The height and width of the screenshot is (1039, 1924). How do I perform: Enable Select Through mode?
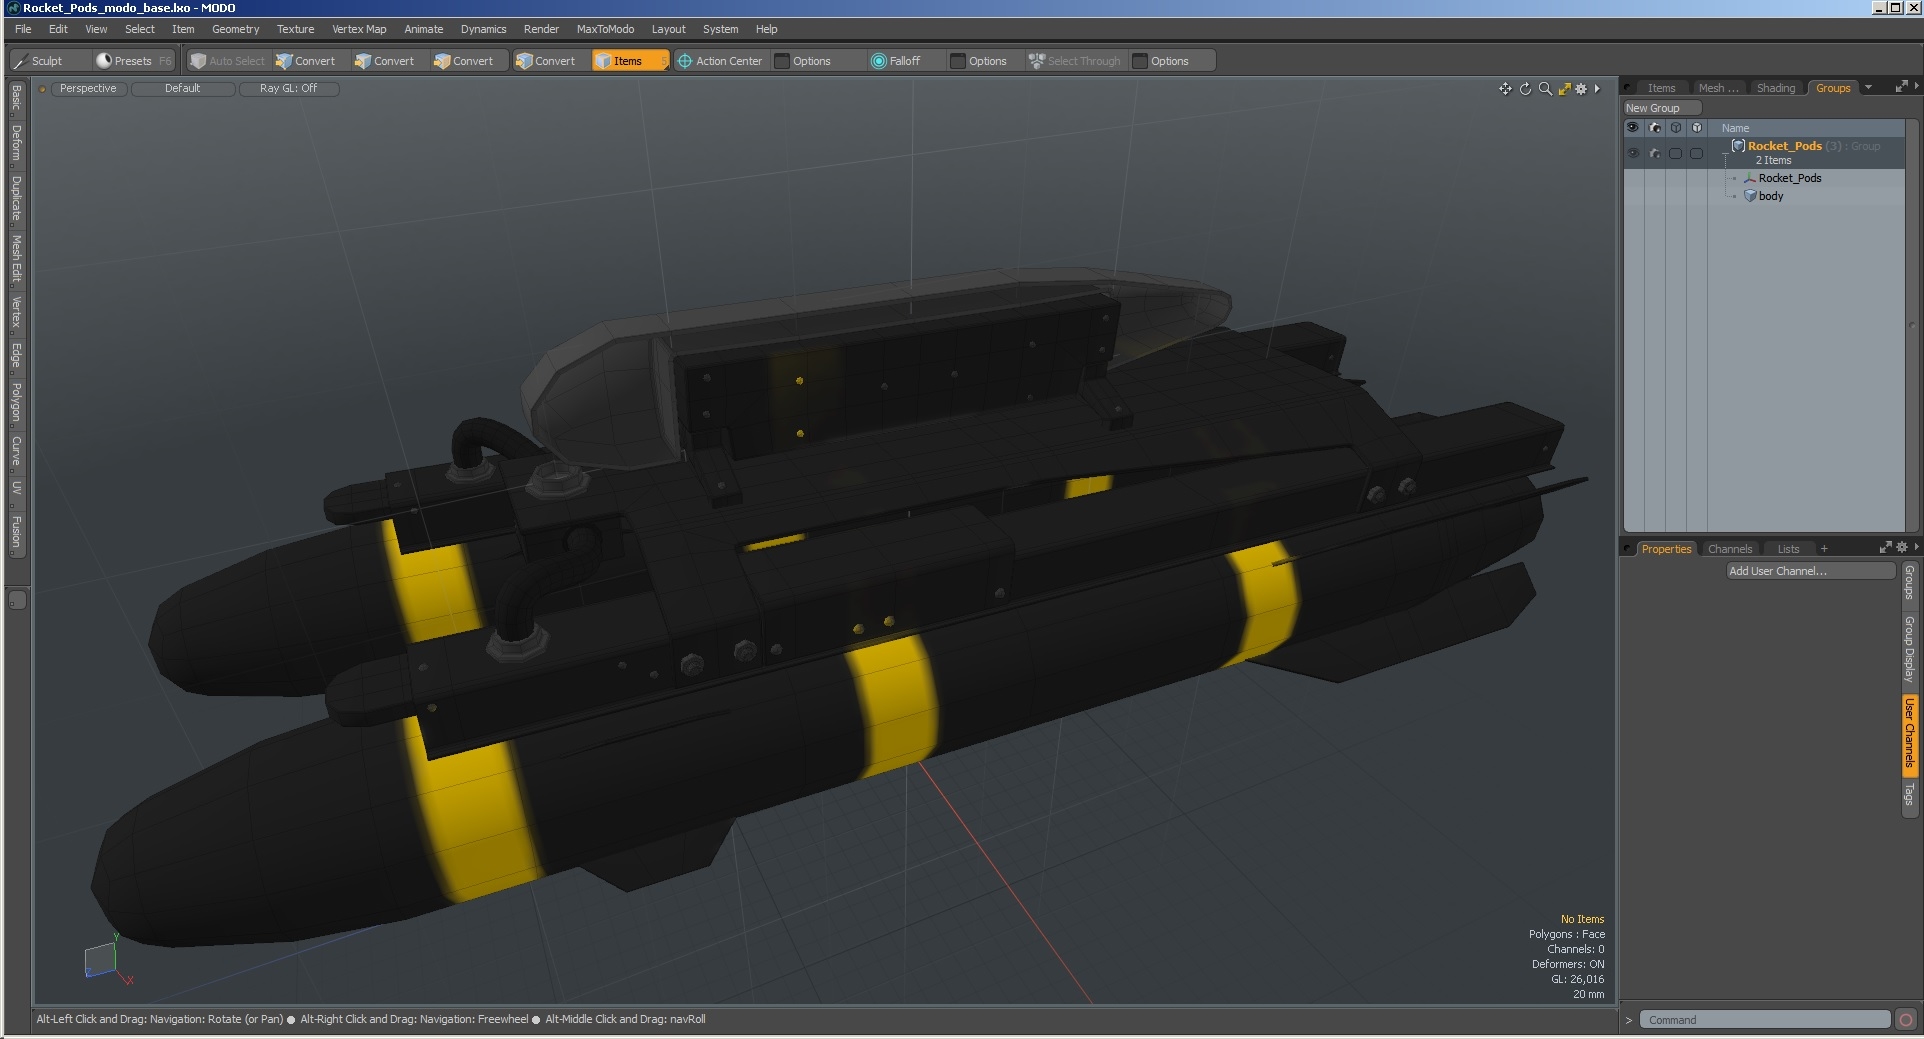(x=1075, y=61)
